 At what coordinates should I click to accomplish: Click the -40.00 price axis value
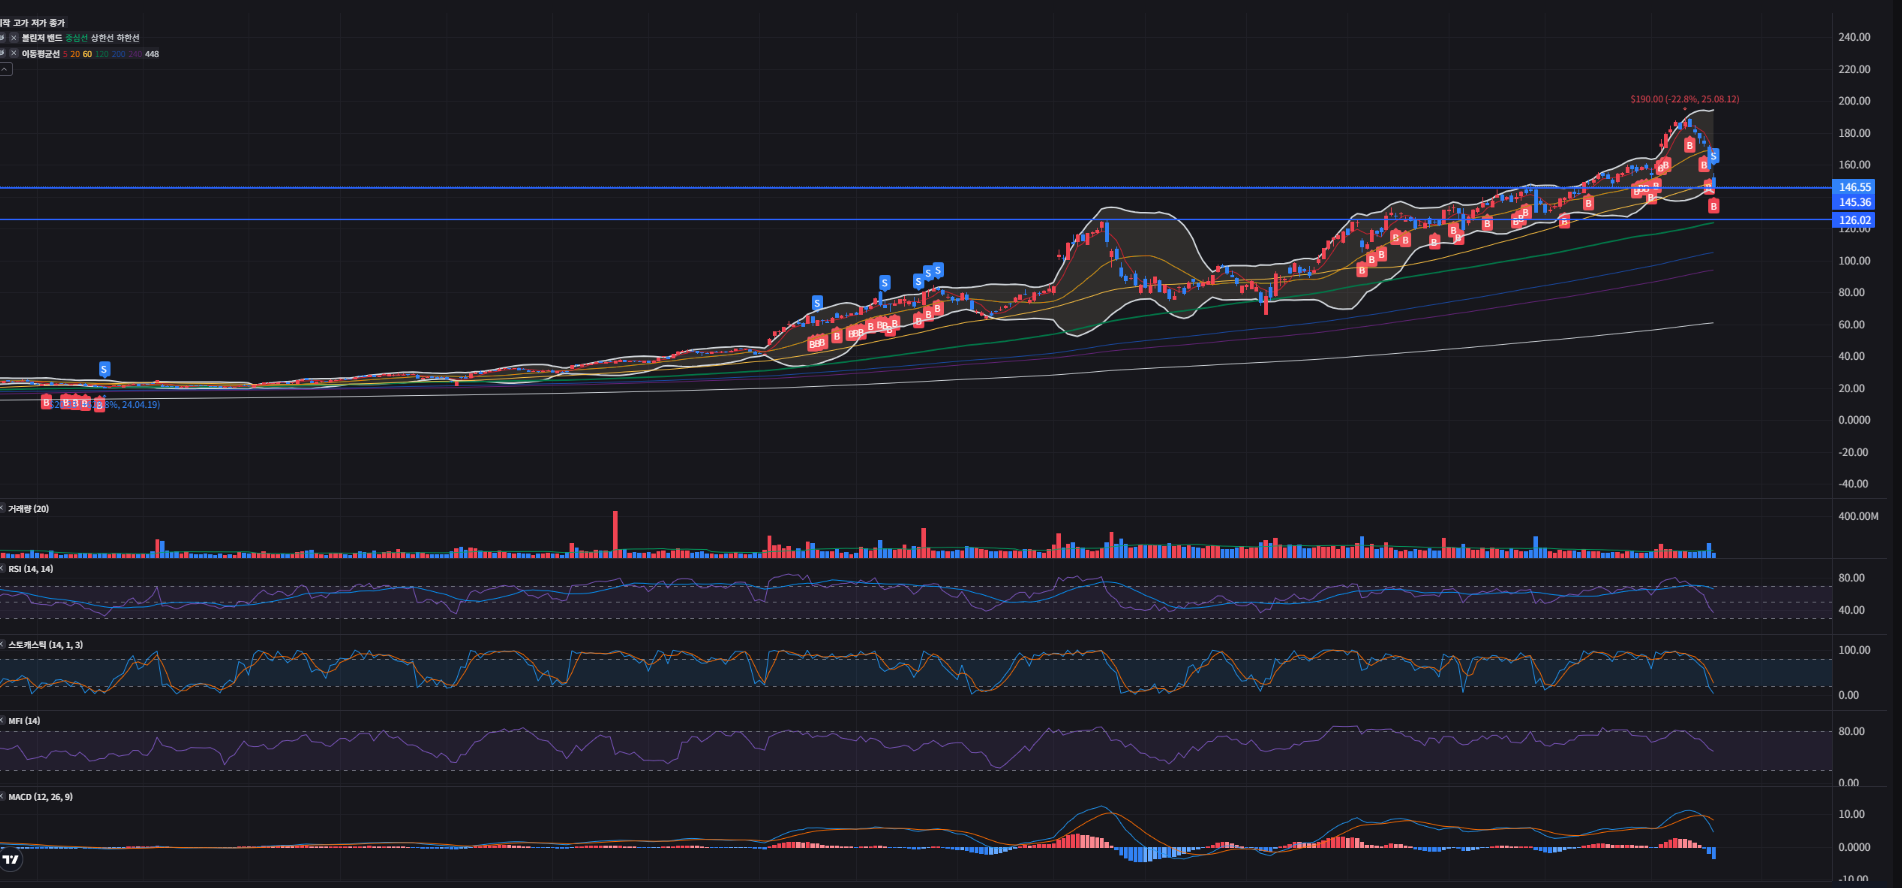(1853, 484)
